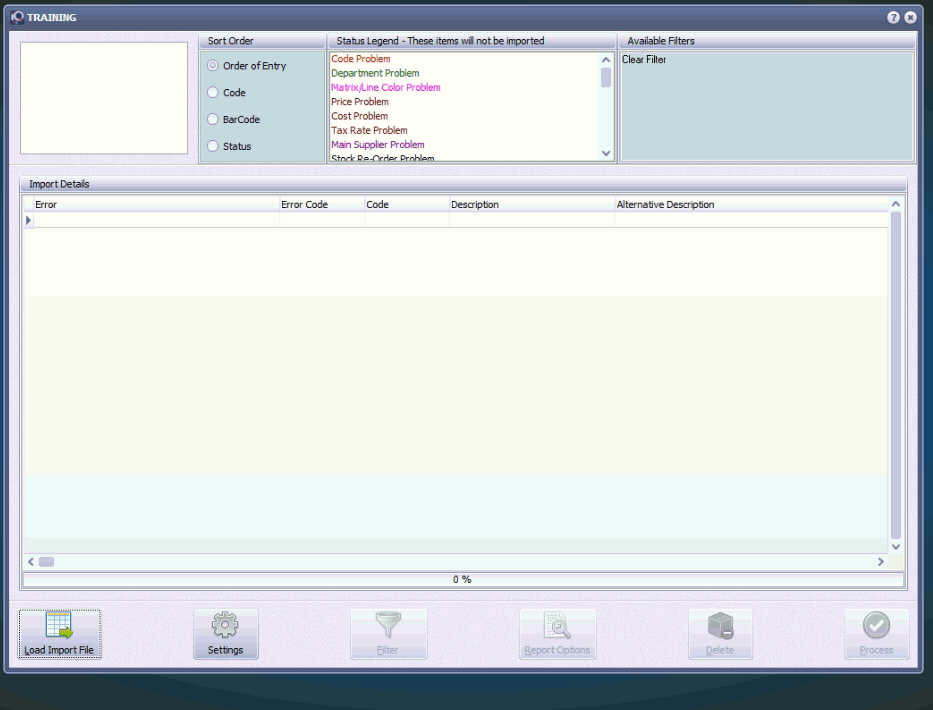Viewport: 933px width, 710px height.
Task: Open the help question mark icon
Action: [893, 17]
